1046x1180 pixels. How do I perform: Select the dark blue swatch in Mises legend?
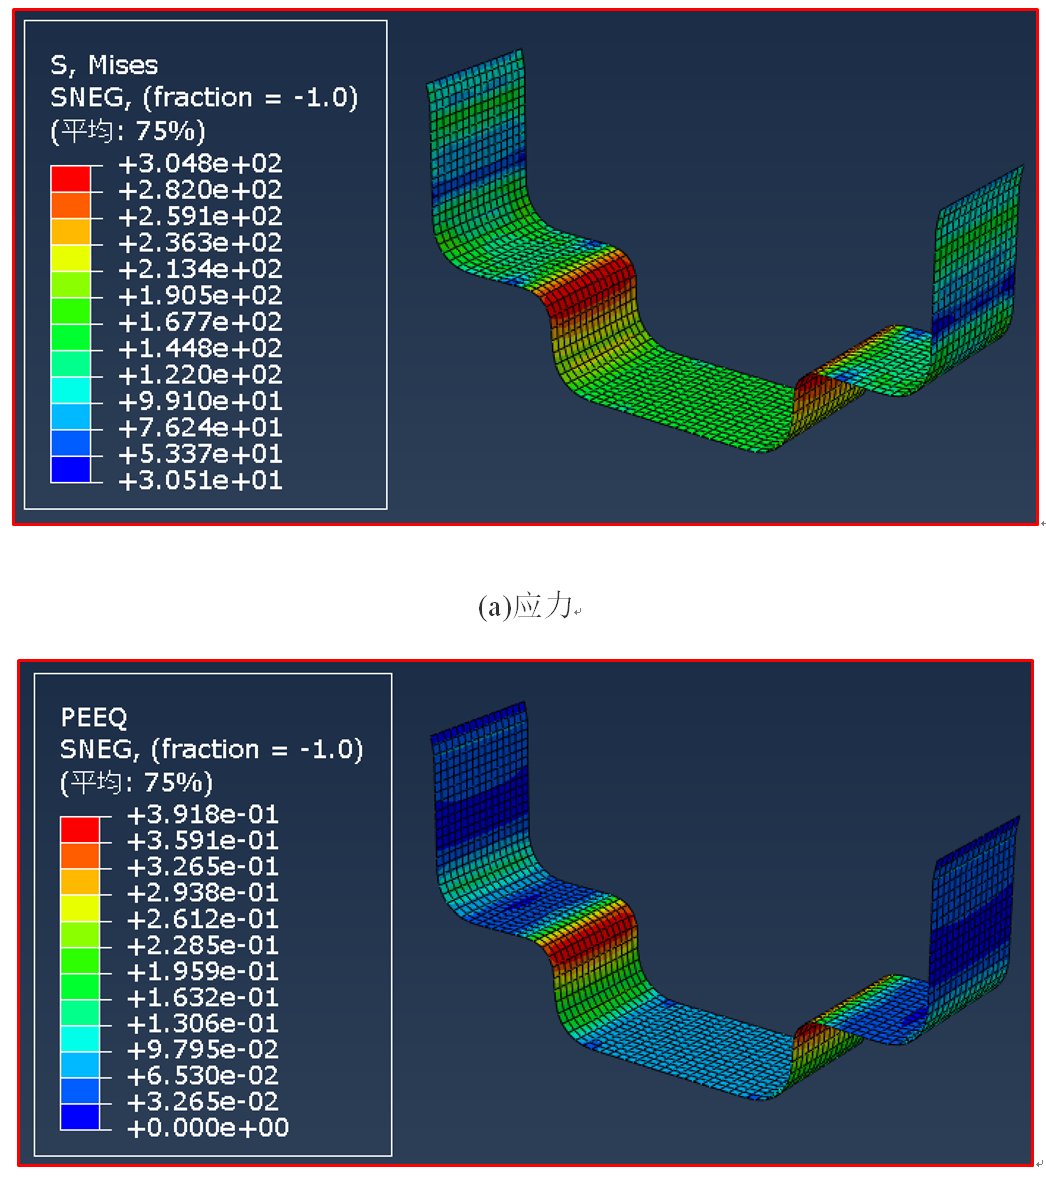(x=70, y=469)
